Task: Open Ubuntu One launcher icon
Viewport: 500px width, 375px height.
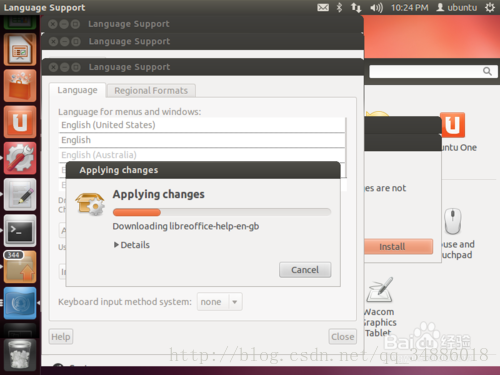Action: coord(20,122)
